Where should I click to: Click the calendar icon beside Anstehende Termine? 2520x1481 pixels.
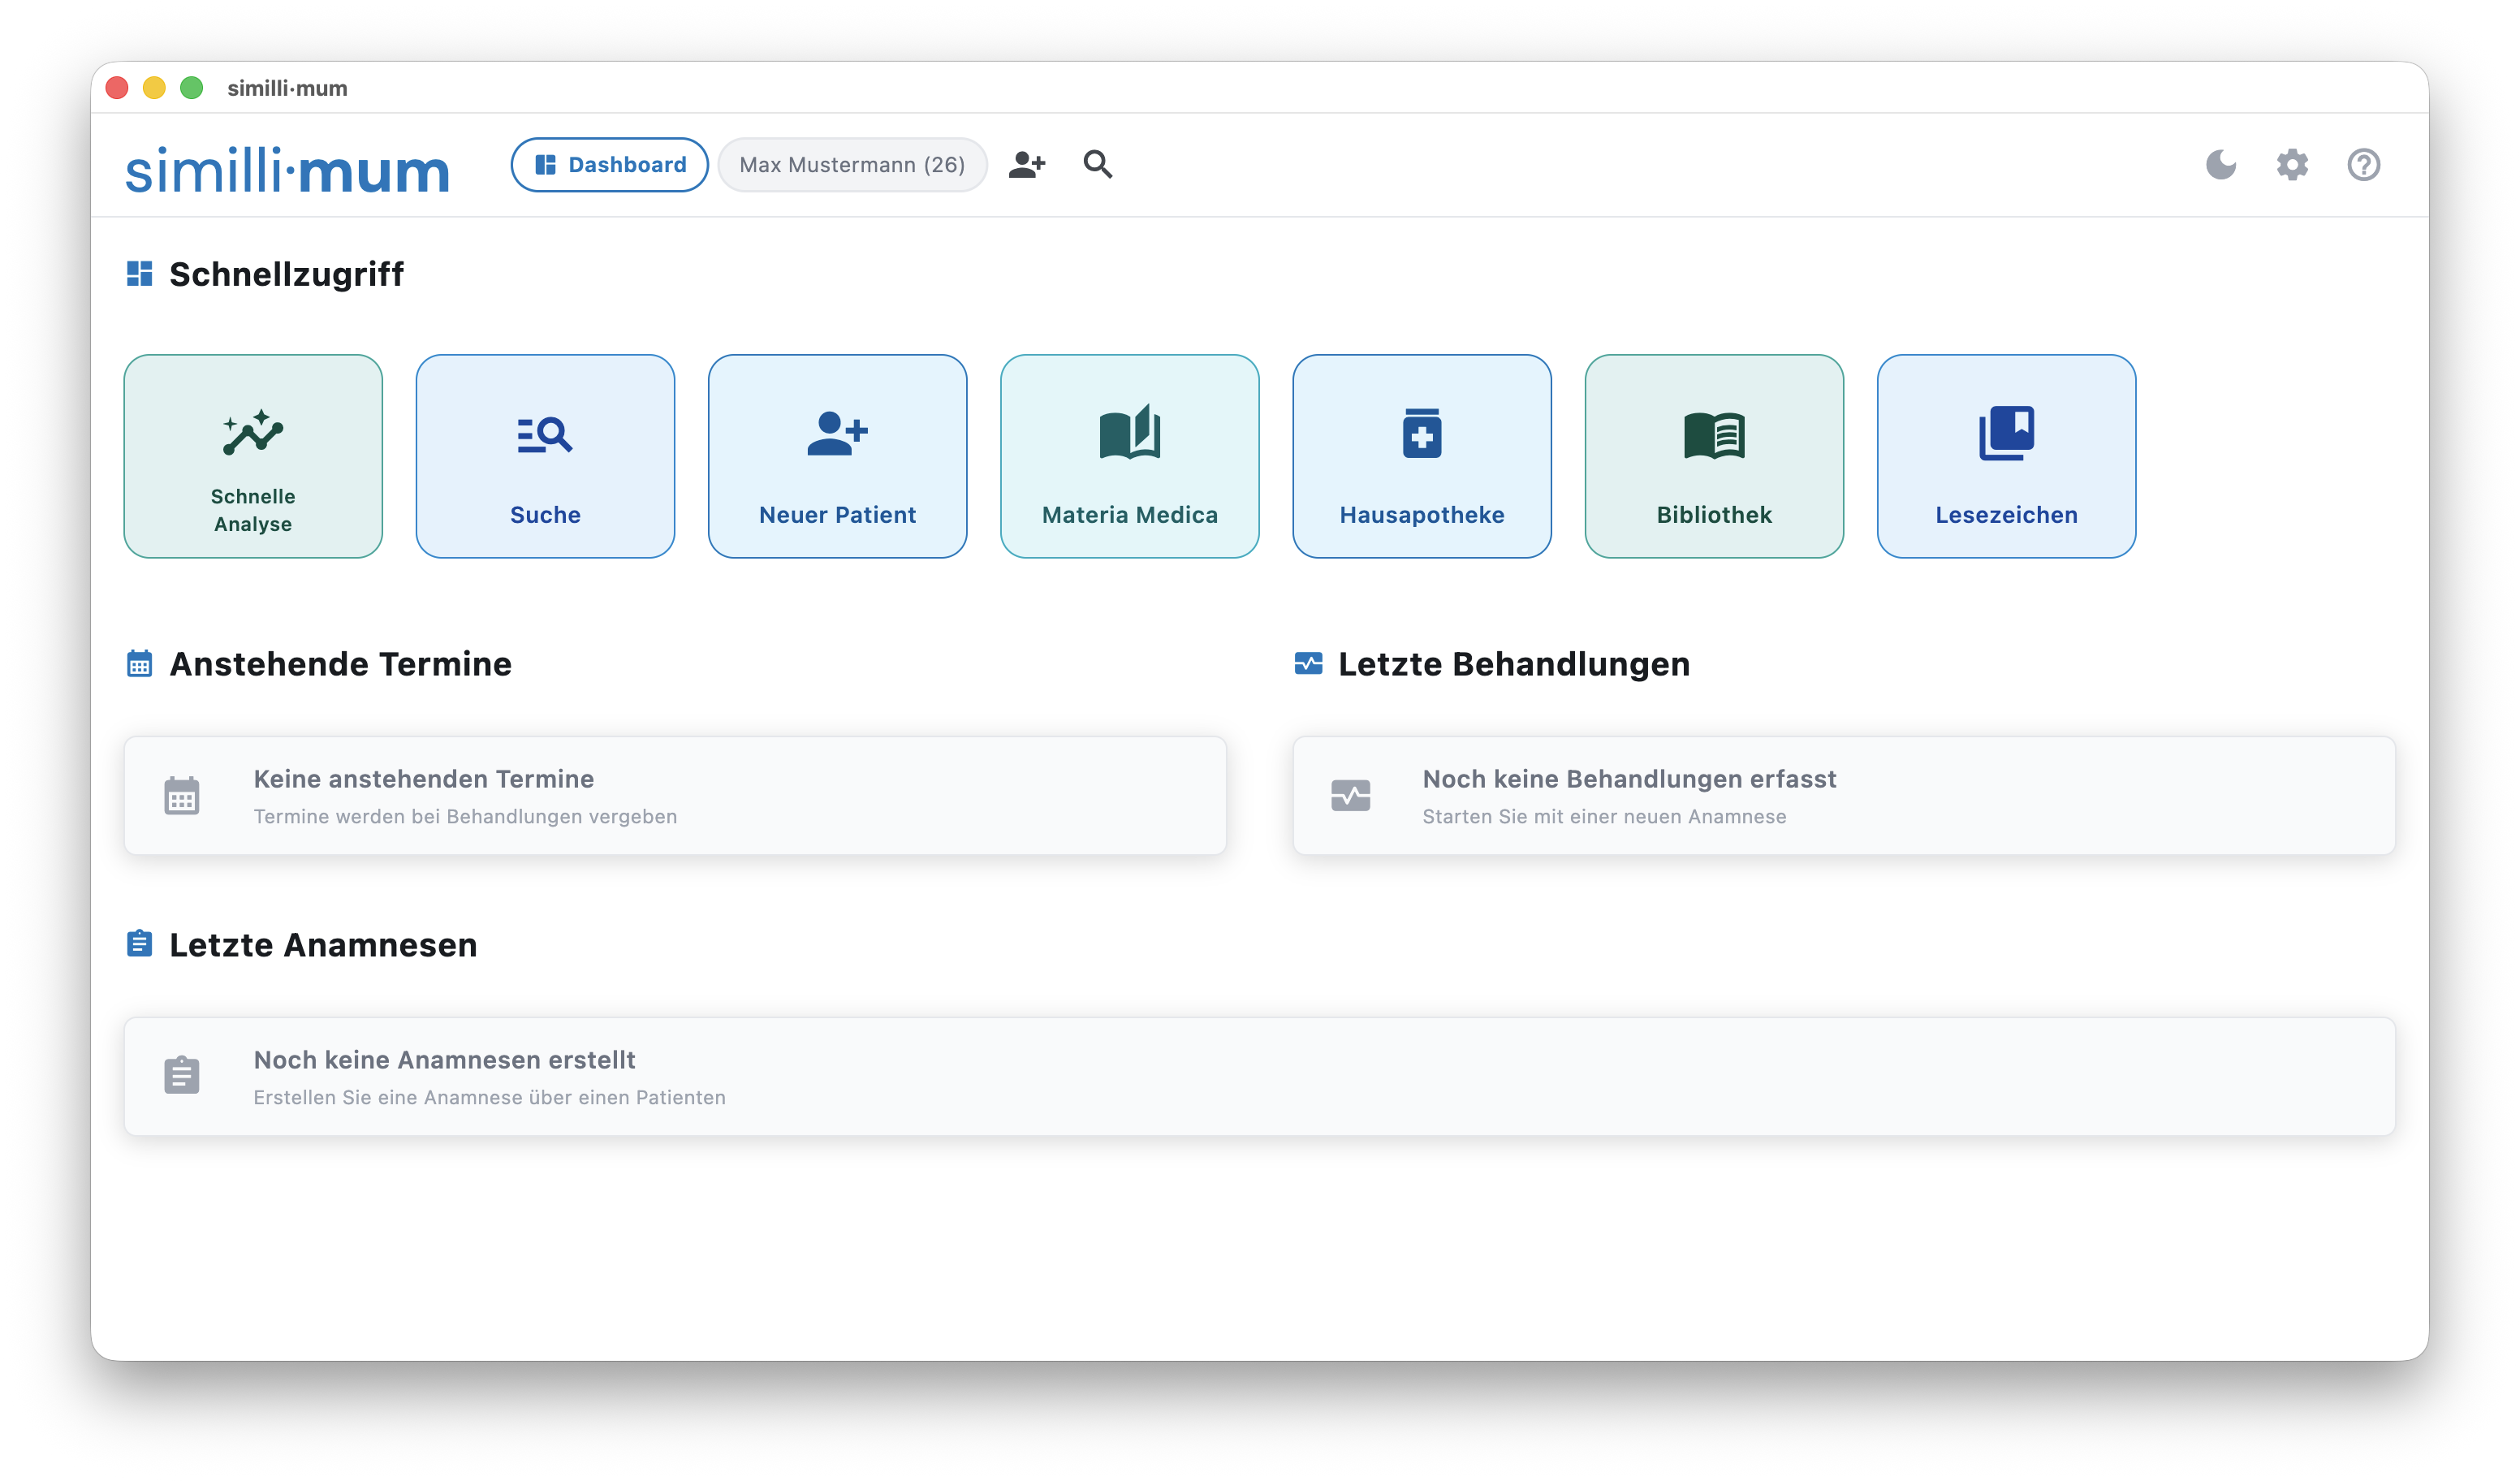point(139,663)
